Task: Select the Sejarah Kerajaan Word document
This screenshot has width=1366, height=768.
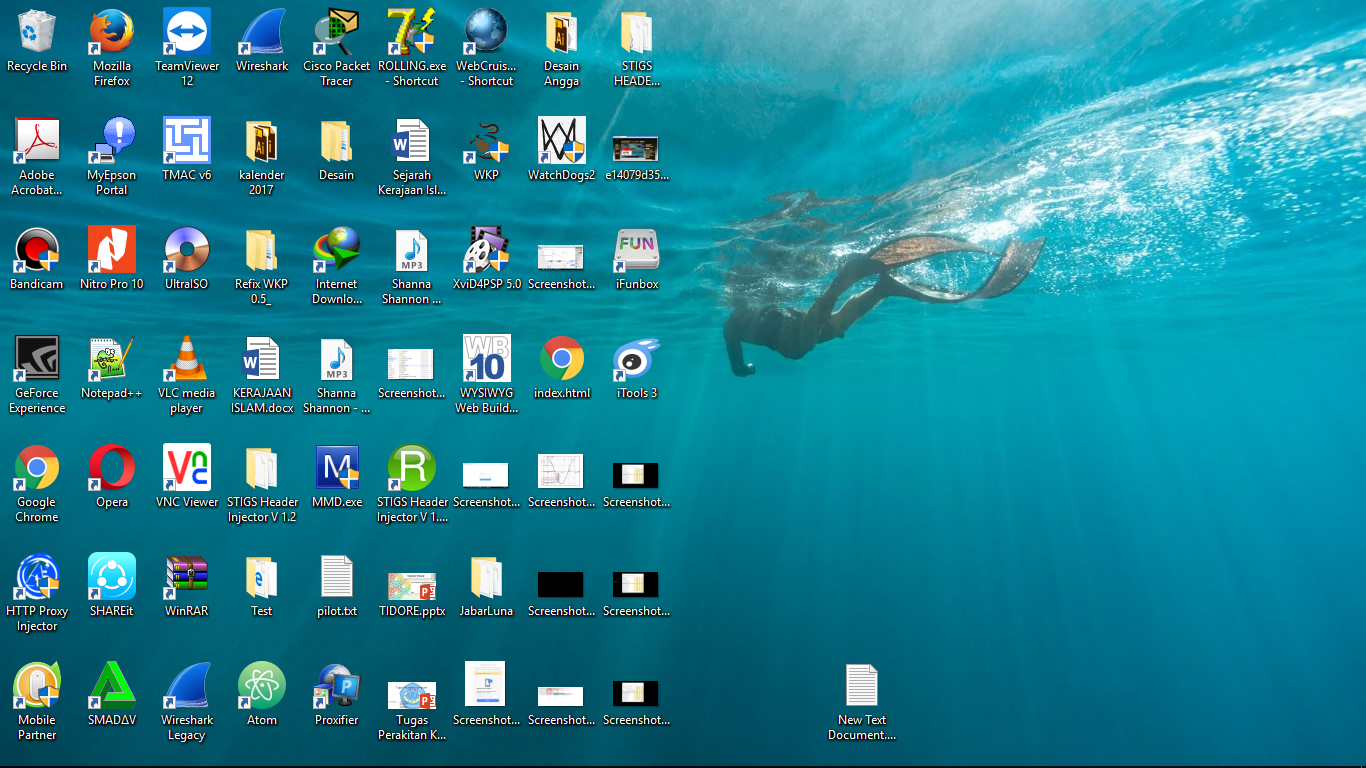Action: pyautogui.click(x=412, y=141)
